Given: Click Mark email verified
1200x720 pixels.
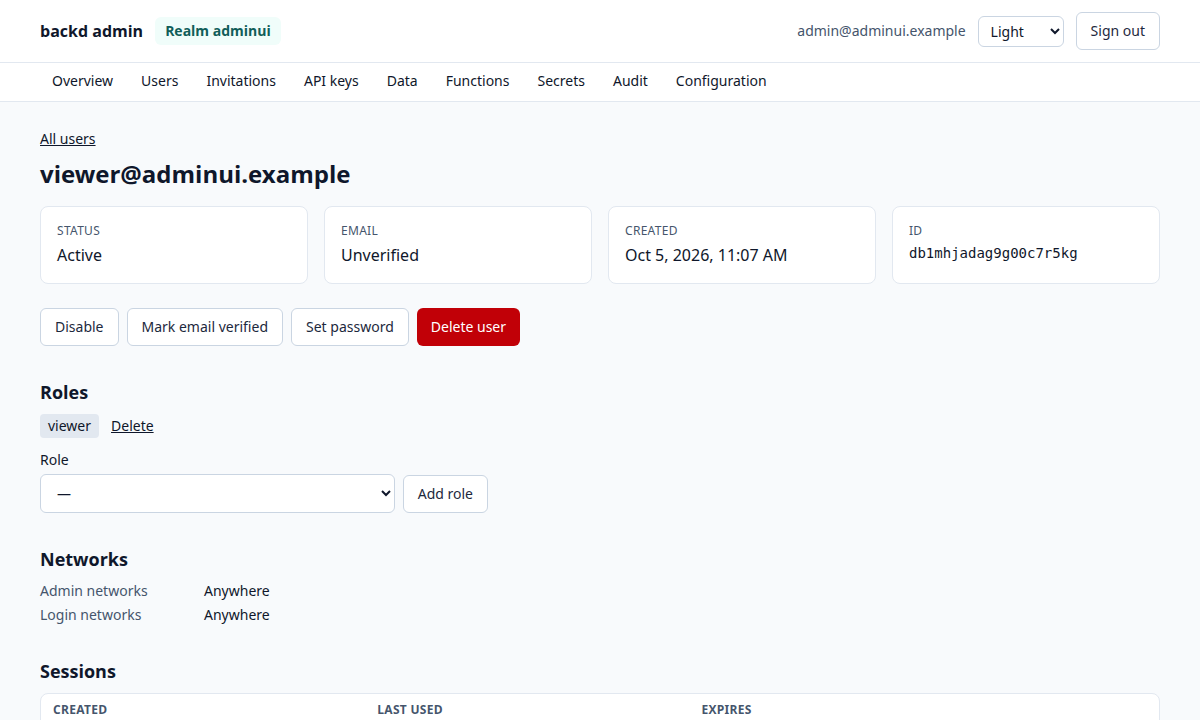Looking at the screenshot, I should pos(205,327).
